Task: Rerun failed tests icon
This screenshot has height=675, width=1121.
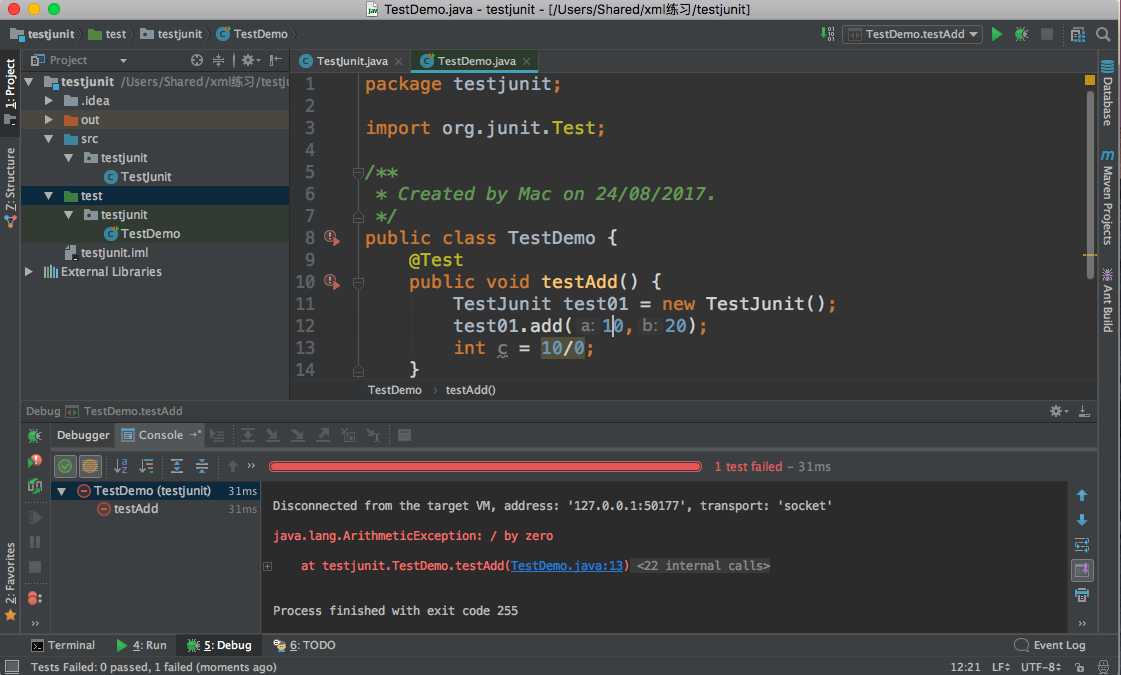Action: 34,461
